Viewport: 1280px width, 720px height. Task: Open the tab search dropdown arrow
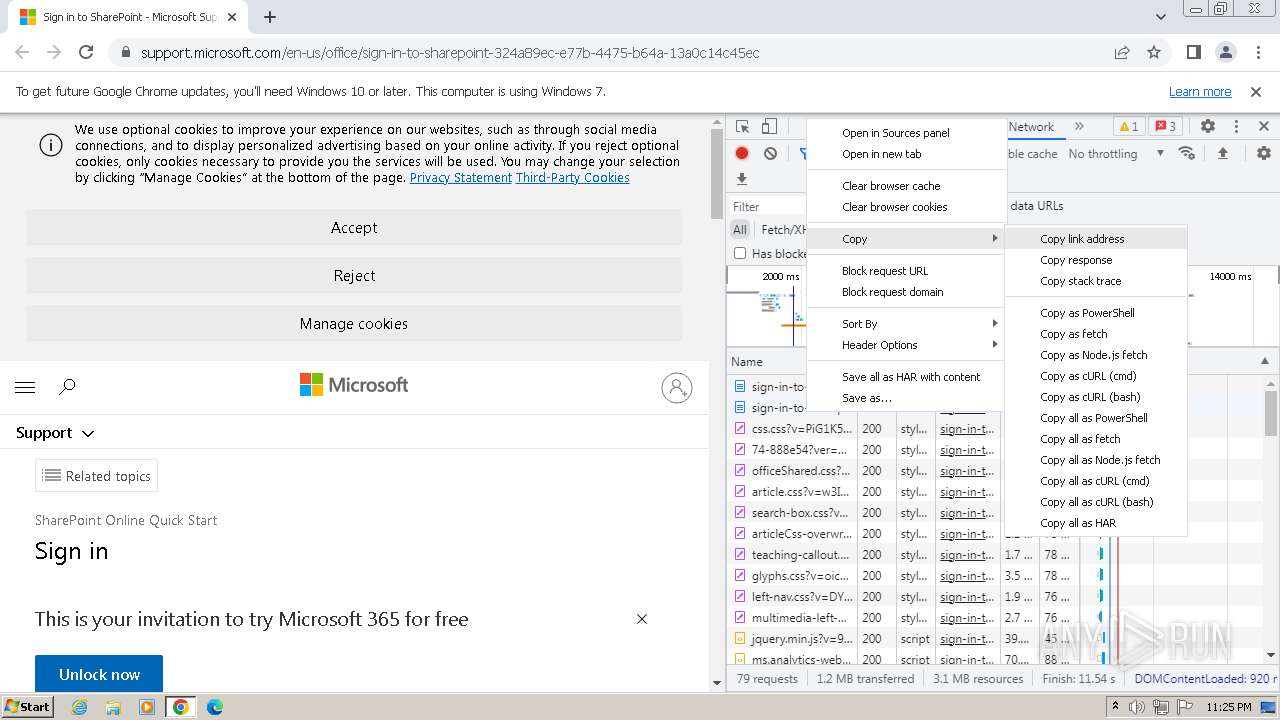1160,17
